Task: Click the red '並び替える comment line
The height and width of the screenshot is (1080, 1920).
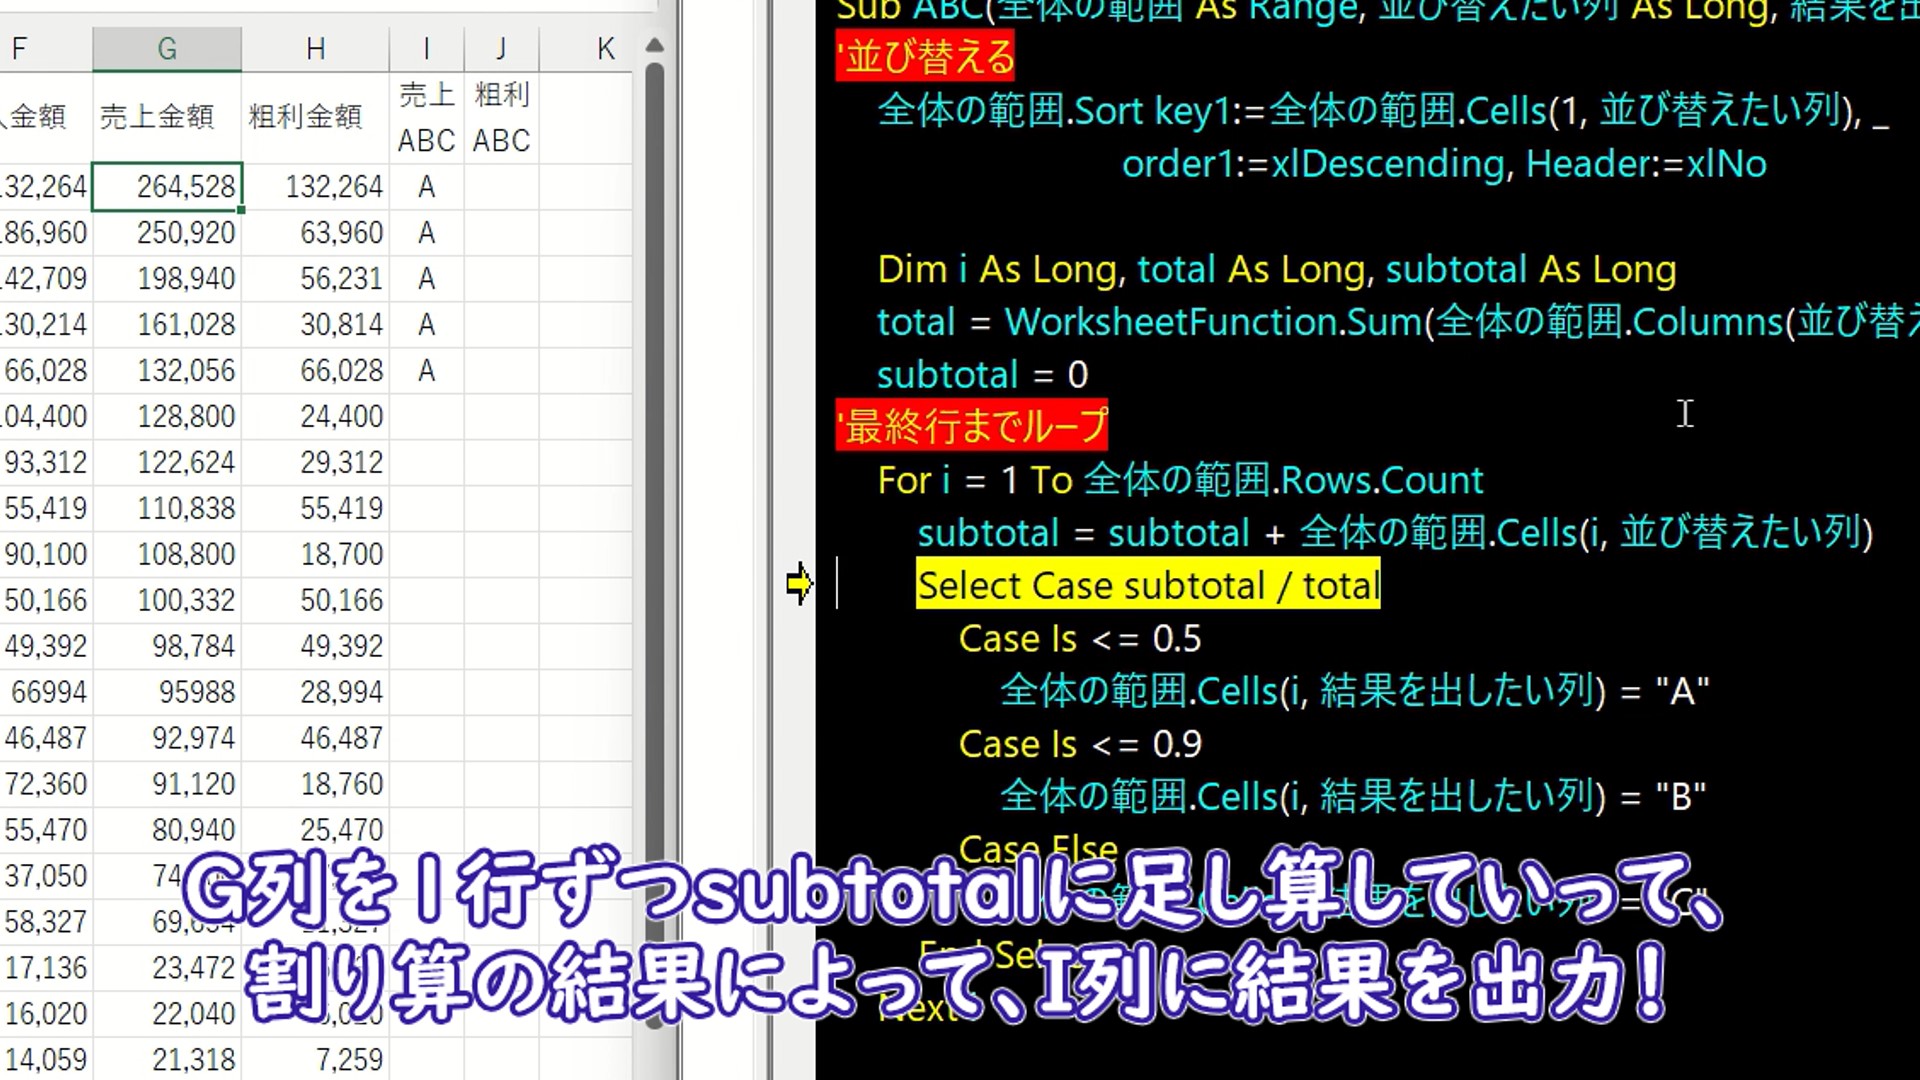Action: coord(925,57)
